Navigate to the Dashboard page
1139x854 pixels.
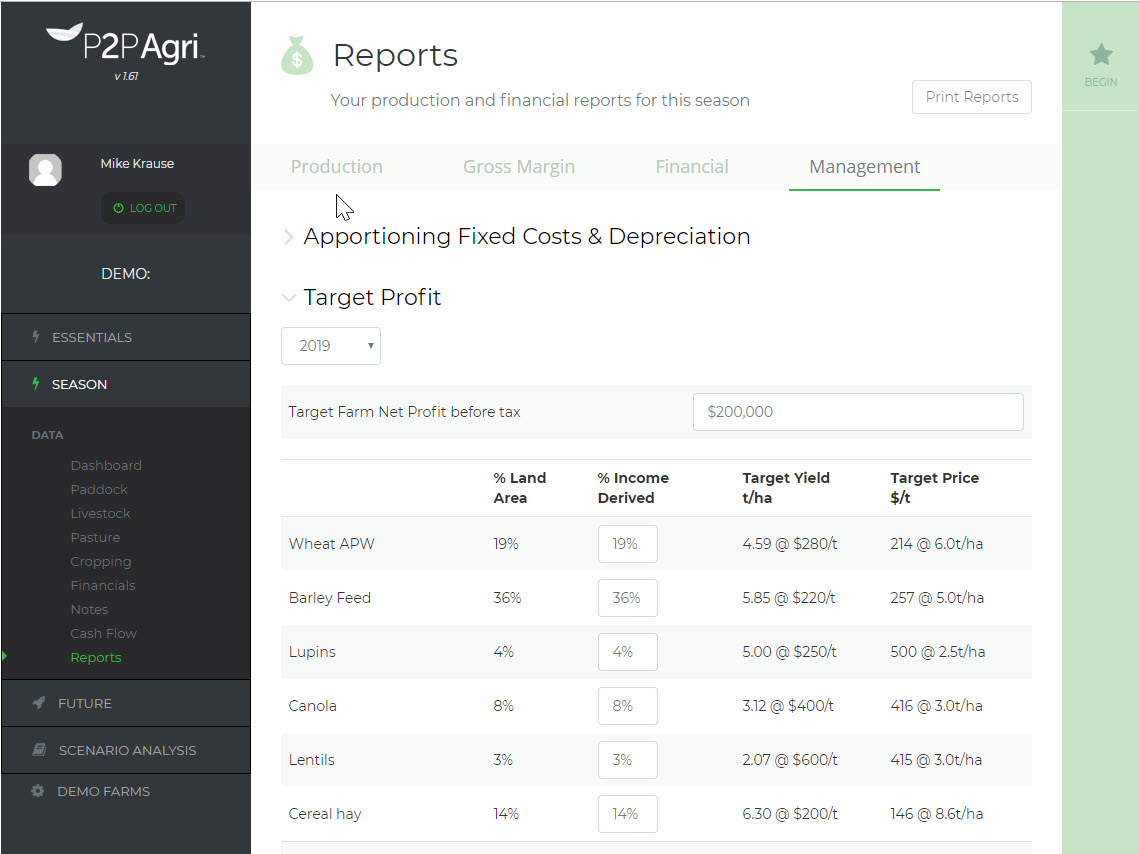point(106,465)
